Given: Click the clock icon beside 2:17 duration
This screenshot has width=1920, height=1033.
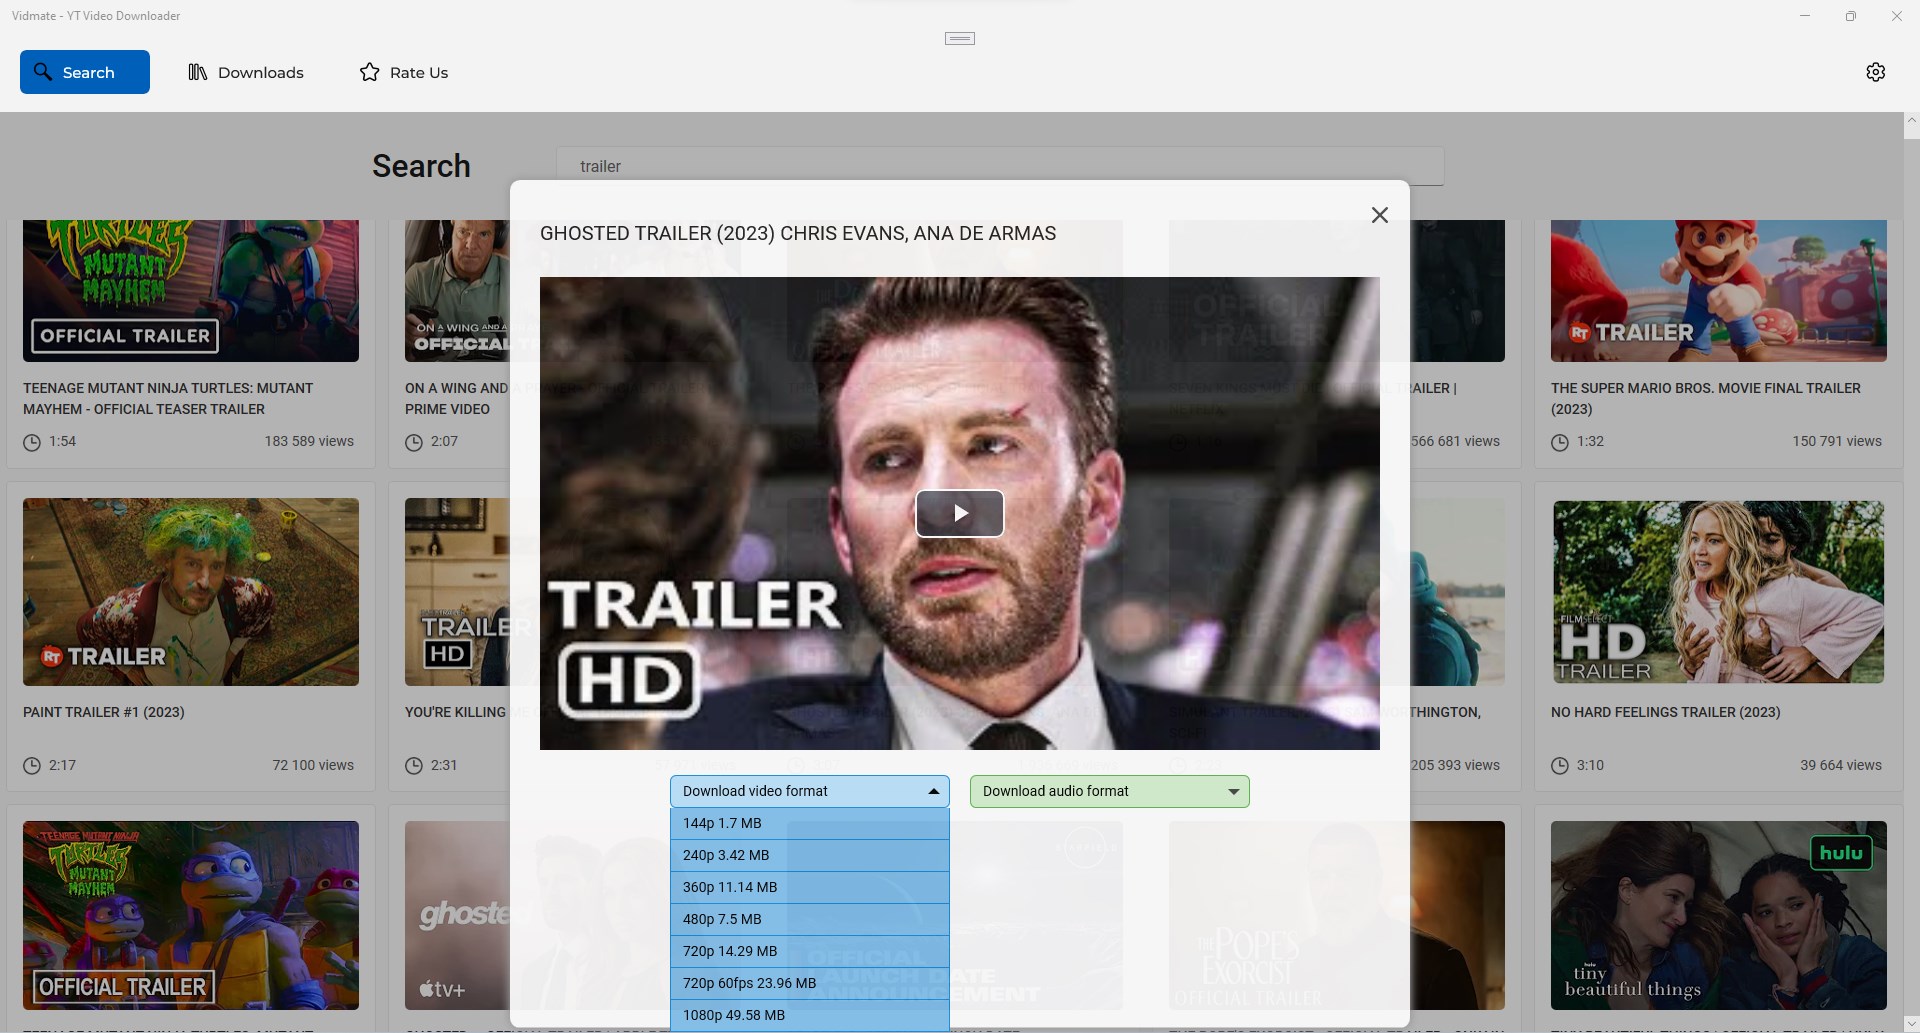Looking at the screenshot, I should (x=32, y=766).
